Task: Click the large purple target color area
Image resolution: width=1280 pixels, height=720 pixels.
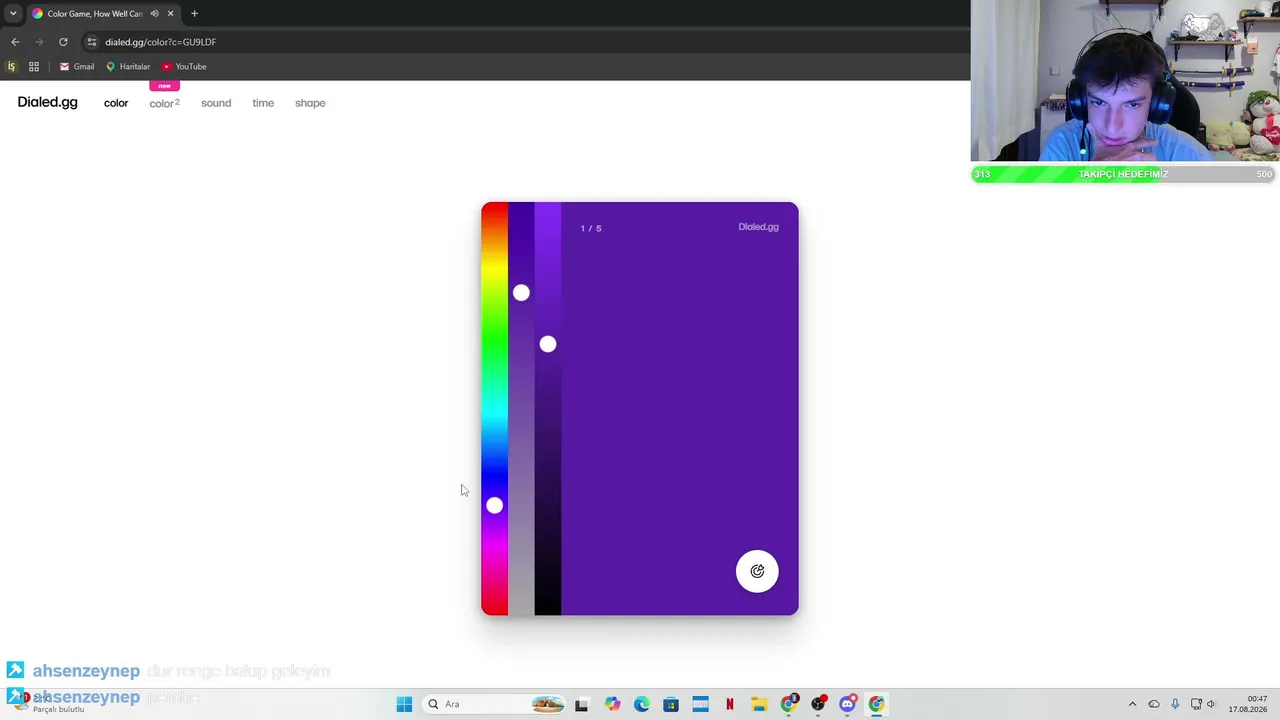Action: pos(680,408)
